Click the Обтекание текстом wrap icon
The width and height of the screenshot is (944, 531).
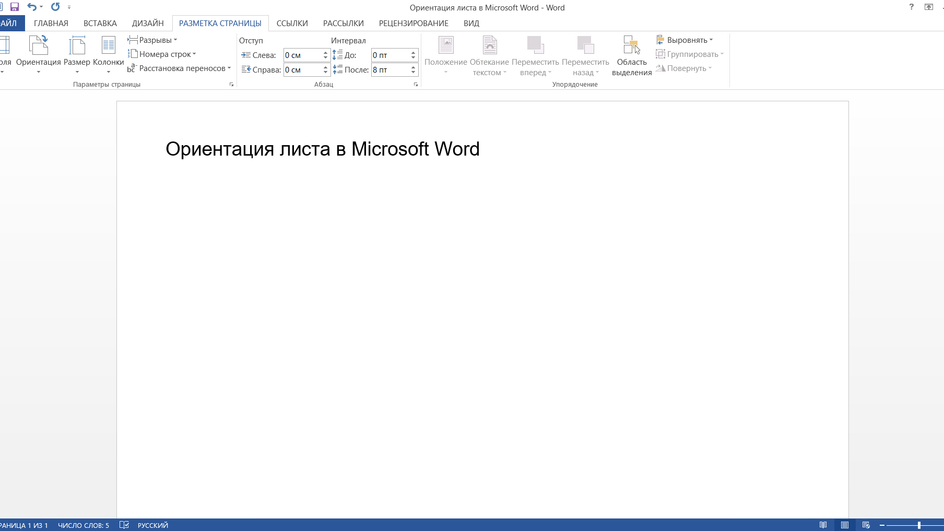489,45
